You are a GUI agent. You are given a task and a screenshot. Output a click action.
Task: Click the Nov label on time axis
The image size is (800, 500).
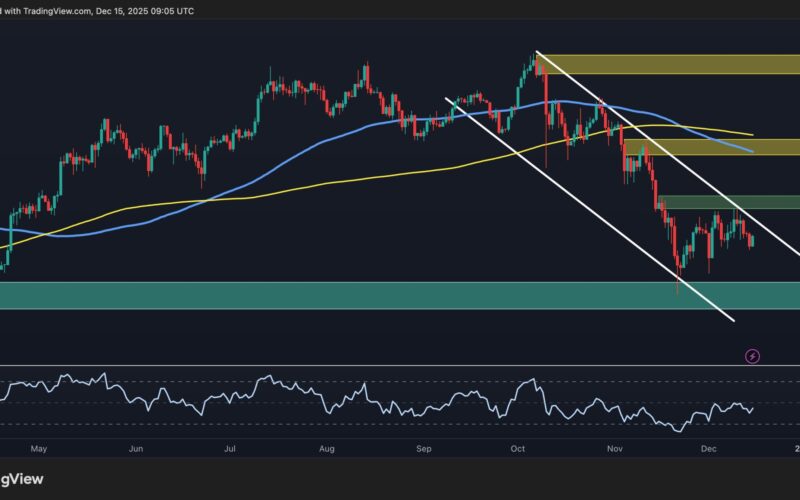tap(615, 450)
